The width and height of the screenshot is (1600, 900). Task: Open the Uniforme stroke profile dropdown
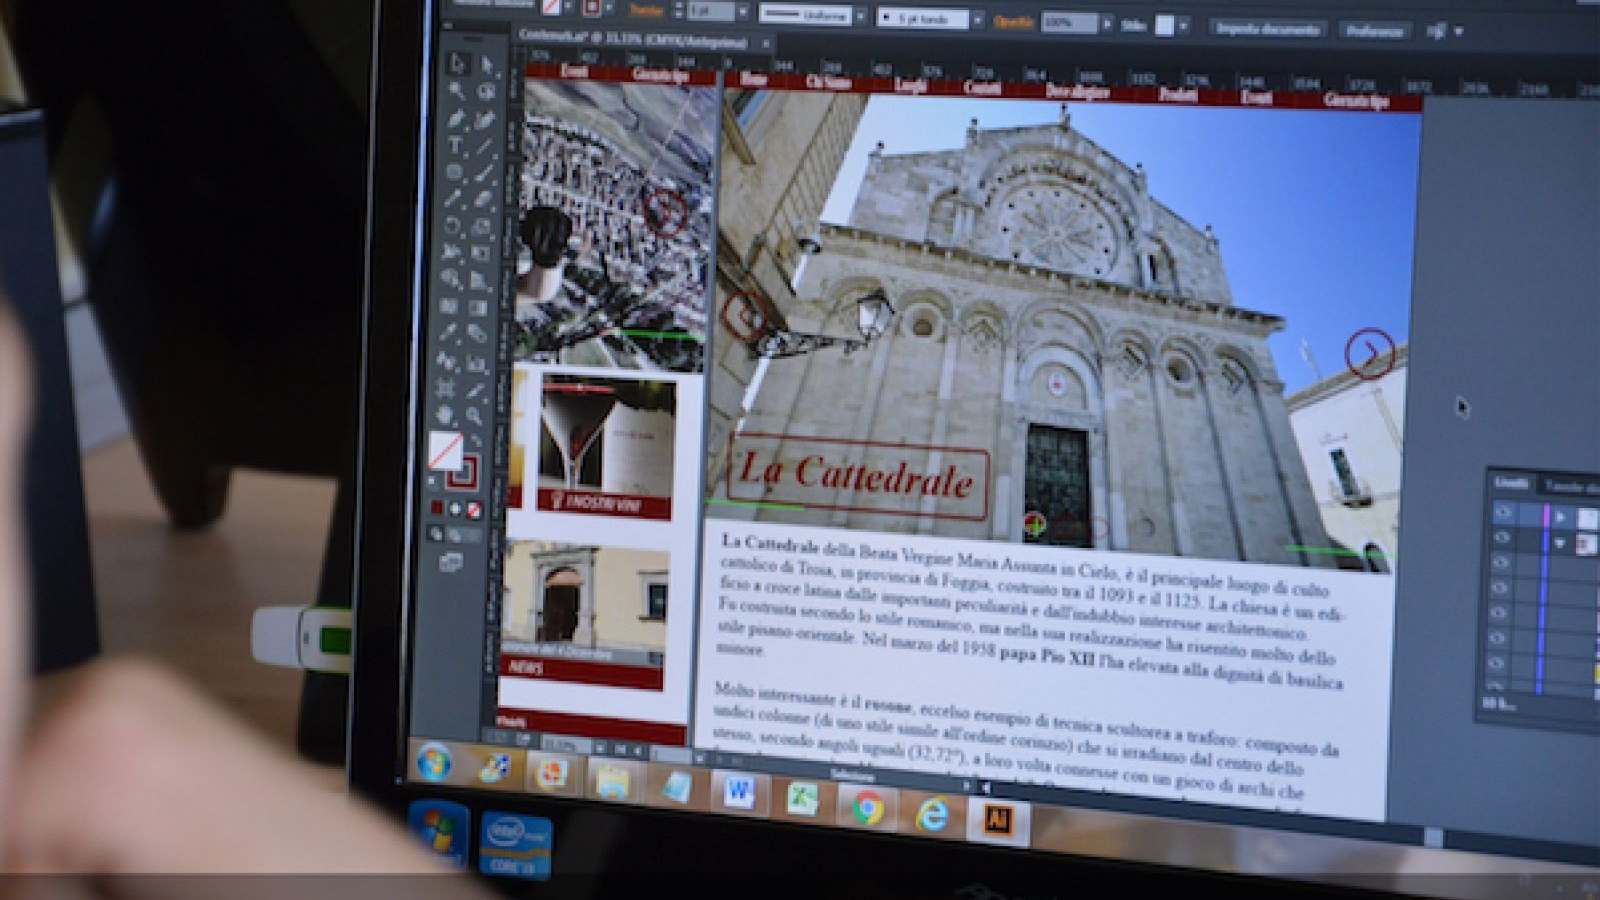[x=860, y=15]
